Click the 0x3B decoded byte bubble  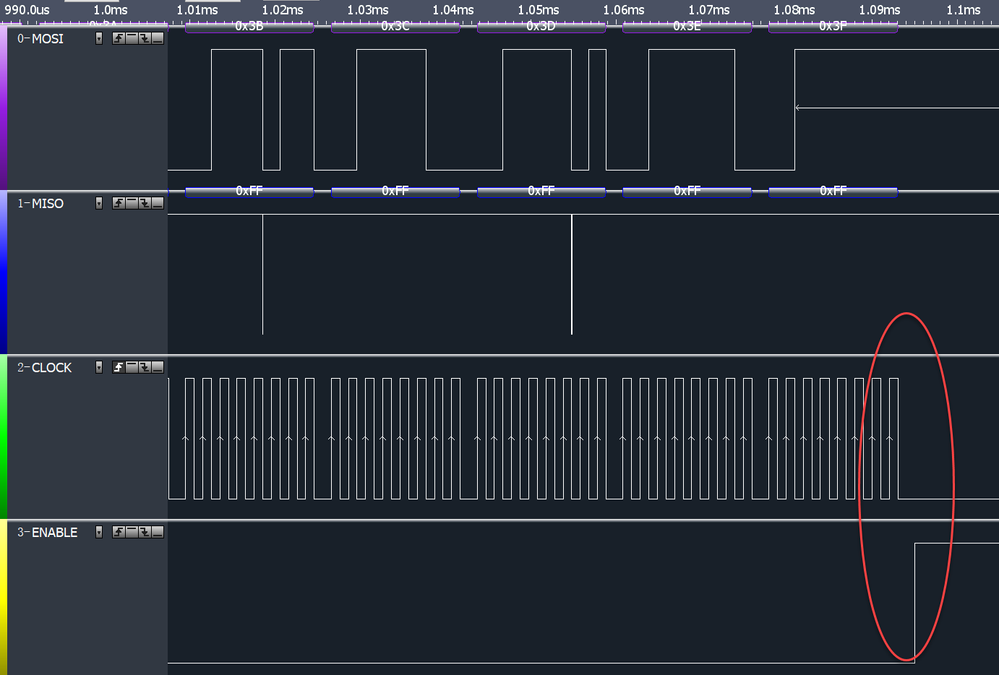[x=249, y=27]
